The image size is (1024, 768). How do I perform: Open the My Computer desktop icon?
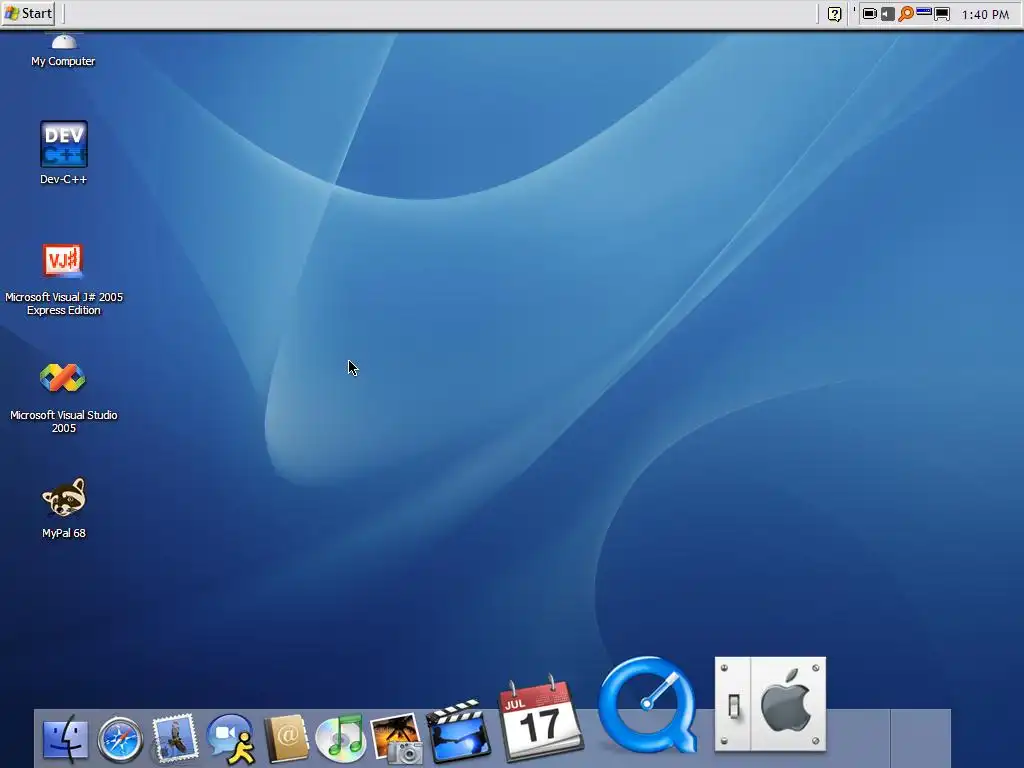click(64, 42)
